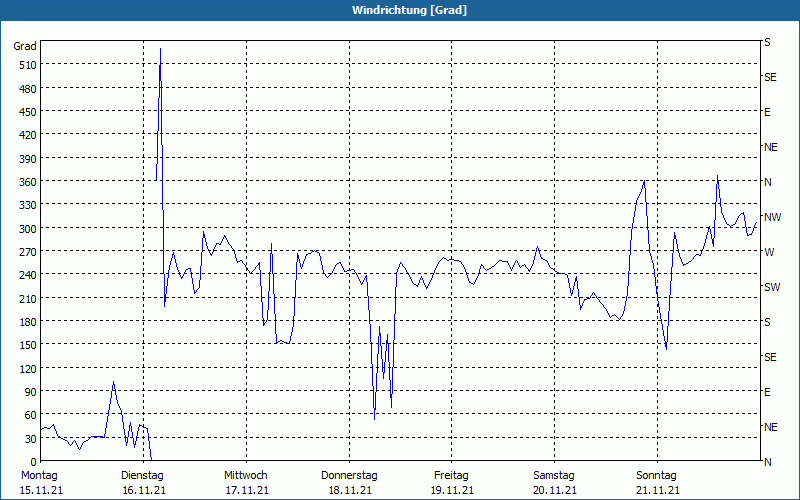This screenshot has height=500, width=800.
Task: Select the 60 degree axis label
Action: pos(31,415)
